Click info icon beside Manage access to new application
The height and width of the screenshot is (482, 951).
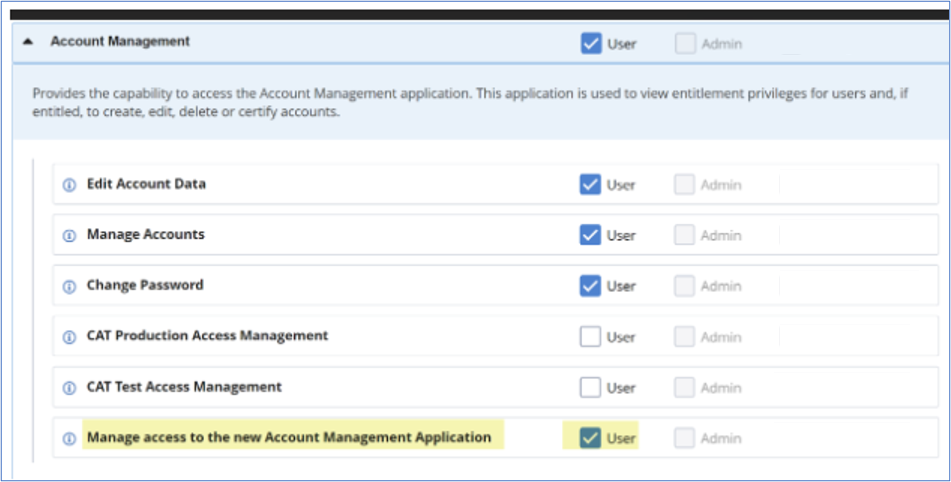pos(70,438)
